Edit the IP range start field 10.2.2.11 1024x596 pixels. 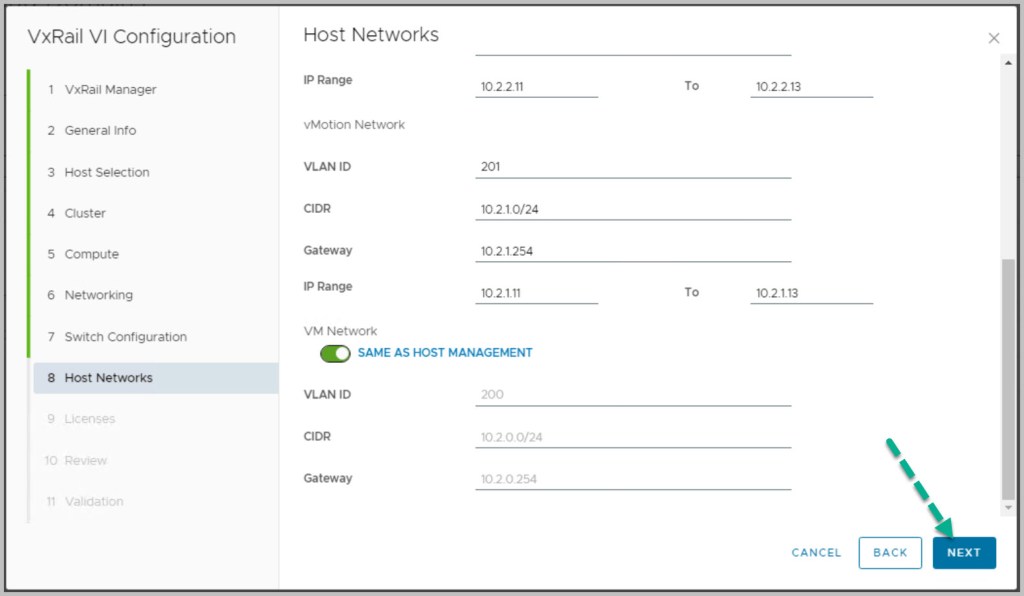click(x=536, y=87)
